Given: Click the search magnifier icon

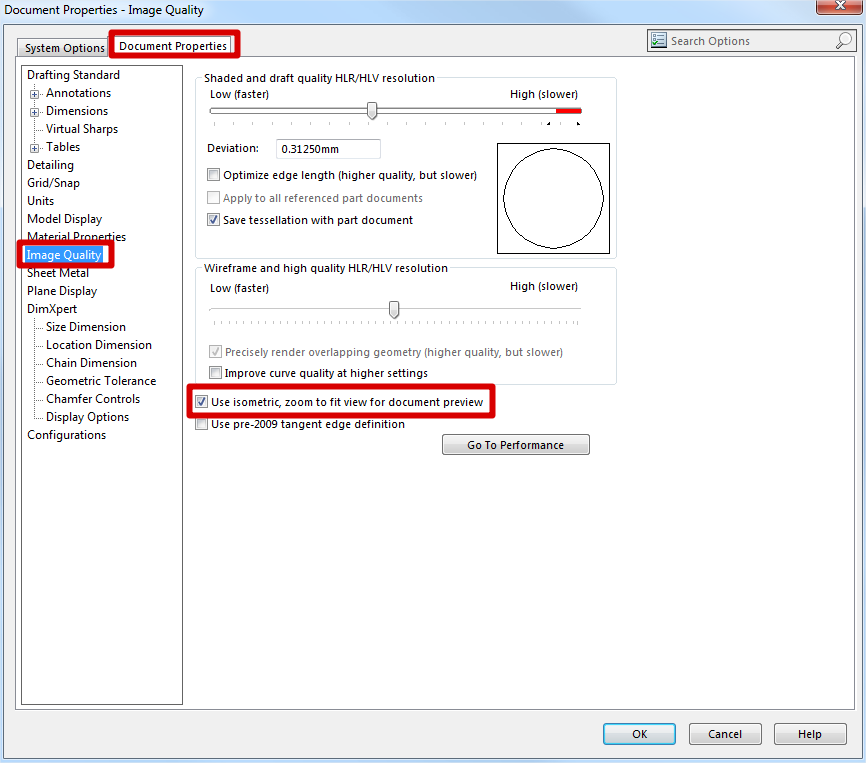Looking at the screenshot, I should click(843, 41).
